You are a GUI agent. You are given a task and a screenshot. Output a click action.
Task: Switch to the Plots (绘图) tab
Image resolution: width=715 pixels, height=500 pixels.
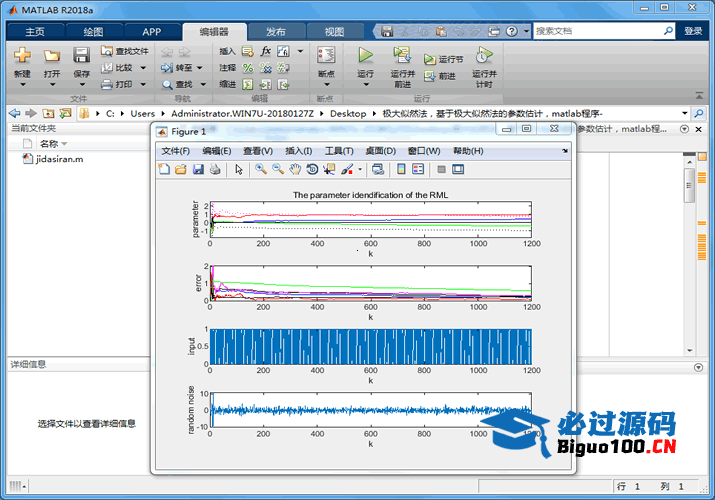pyautogui.click(x=93, y=31)
